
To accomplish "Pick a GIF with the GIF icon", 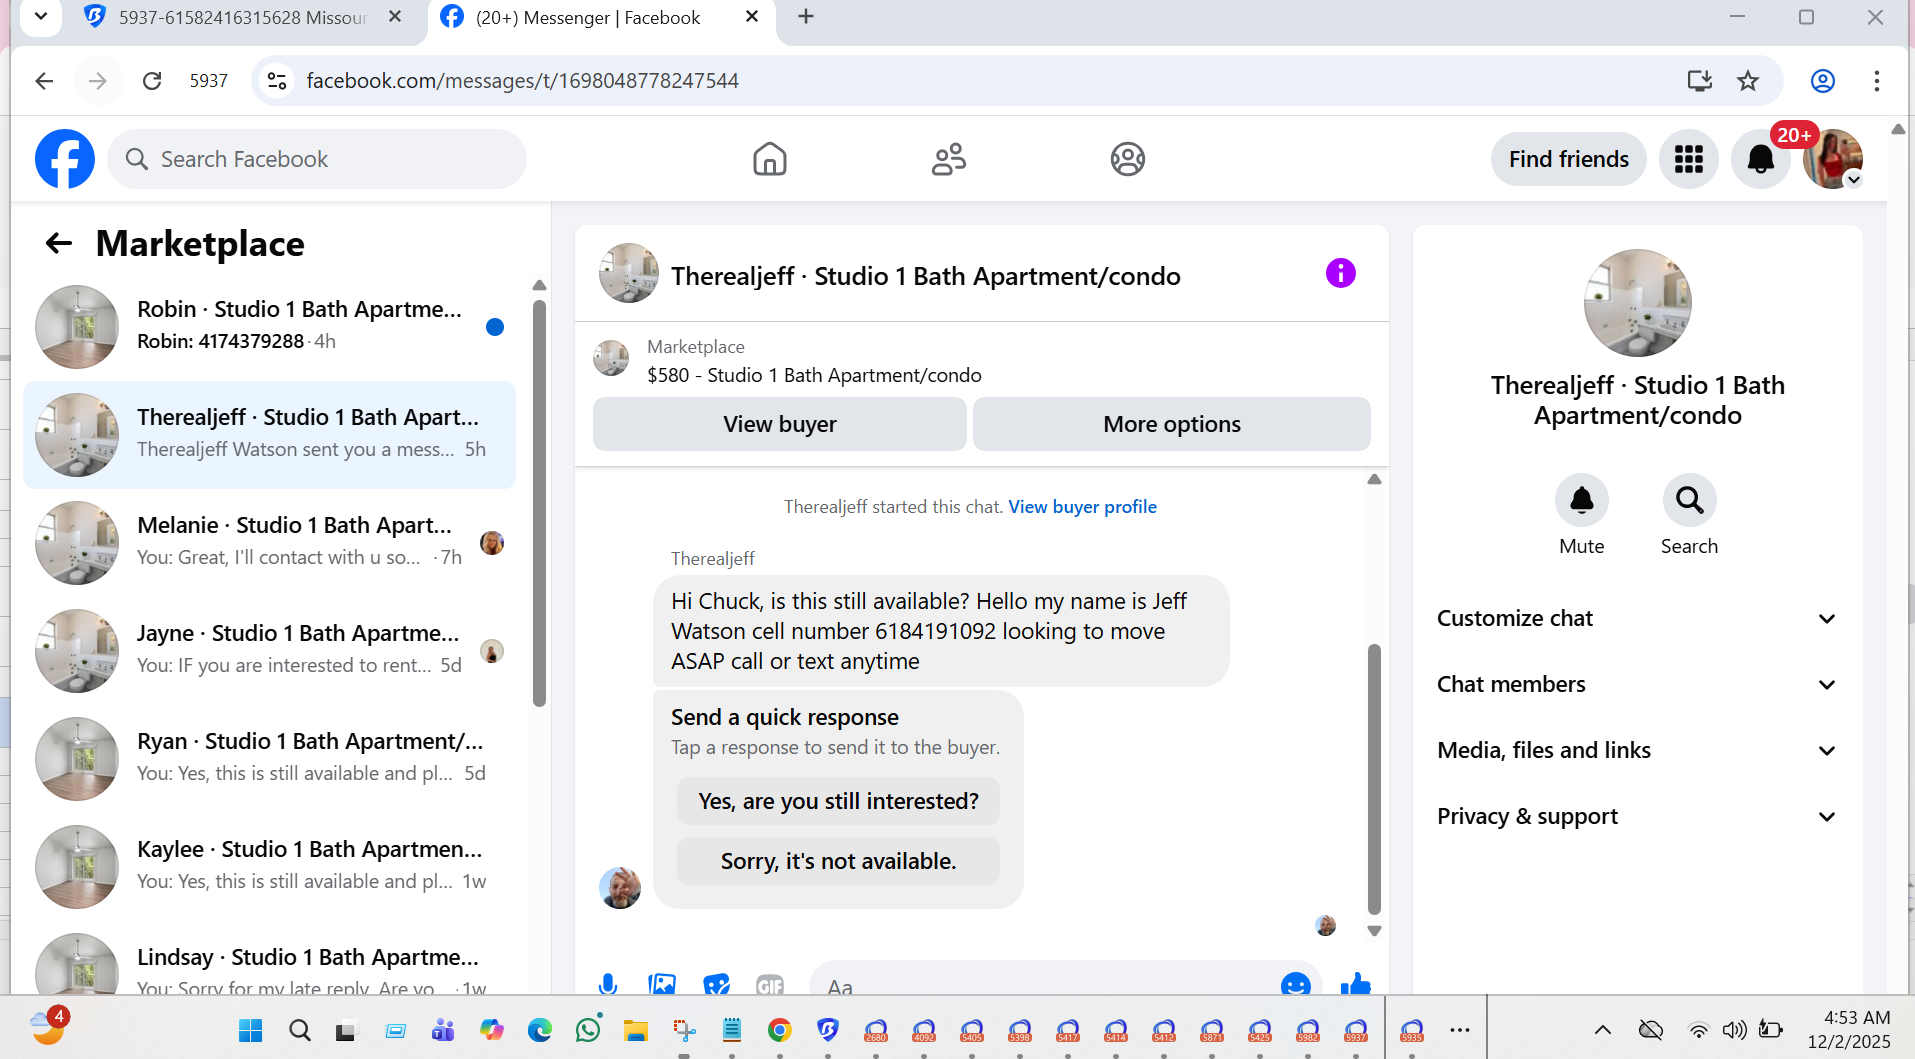I will 770,985.
